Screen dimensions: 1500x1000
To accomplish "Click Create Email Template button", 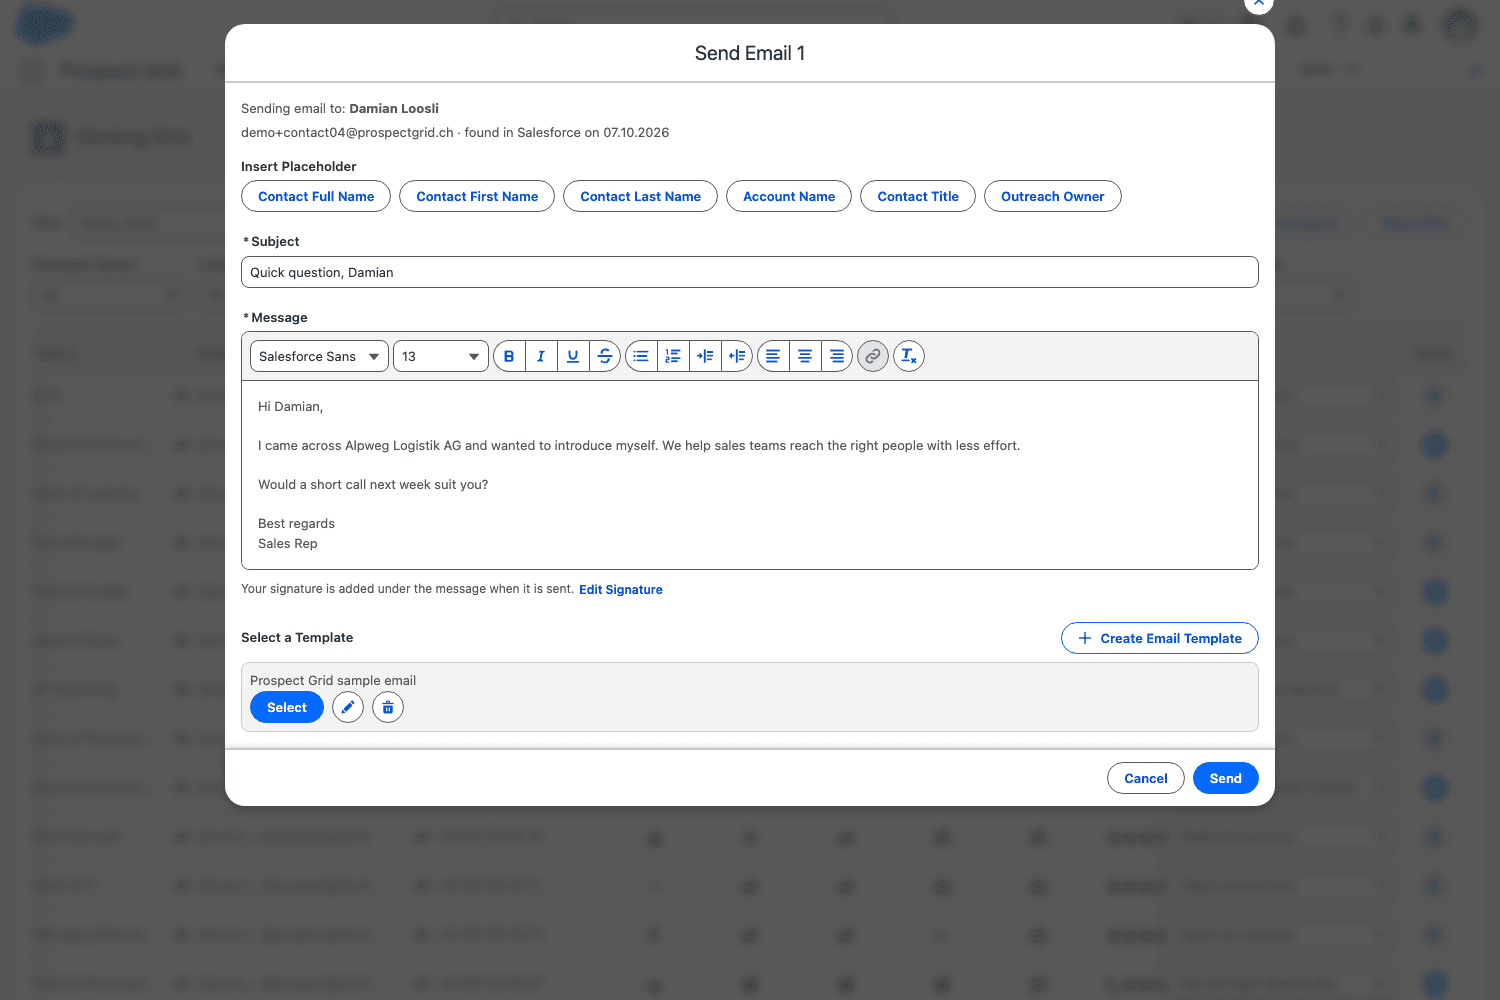I will coord(1160,638).
